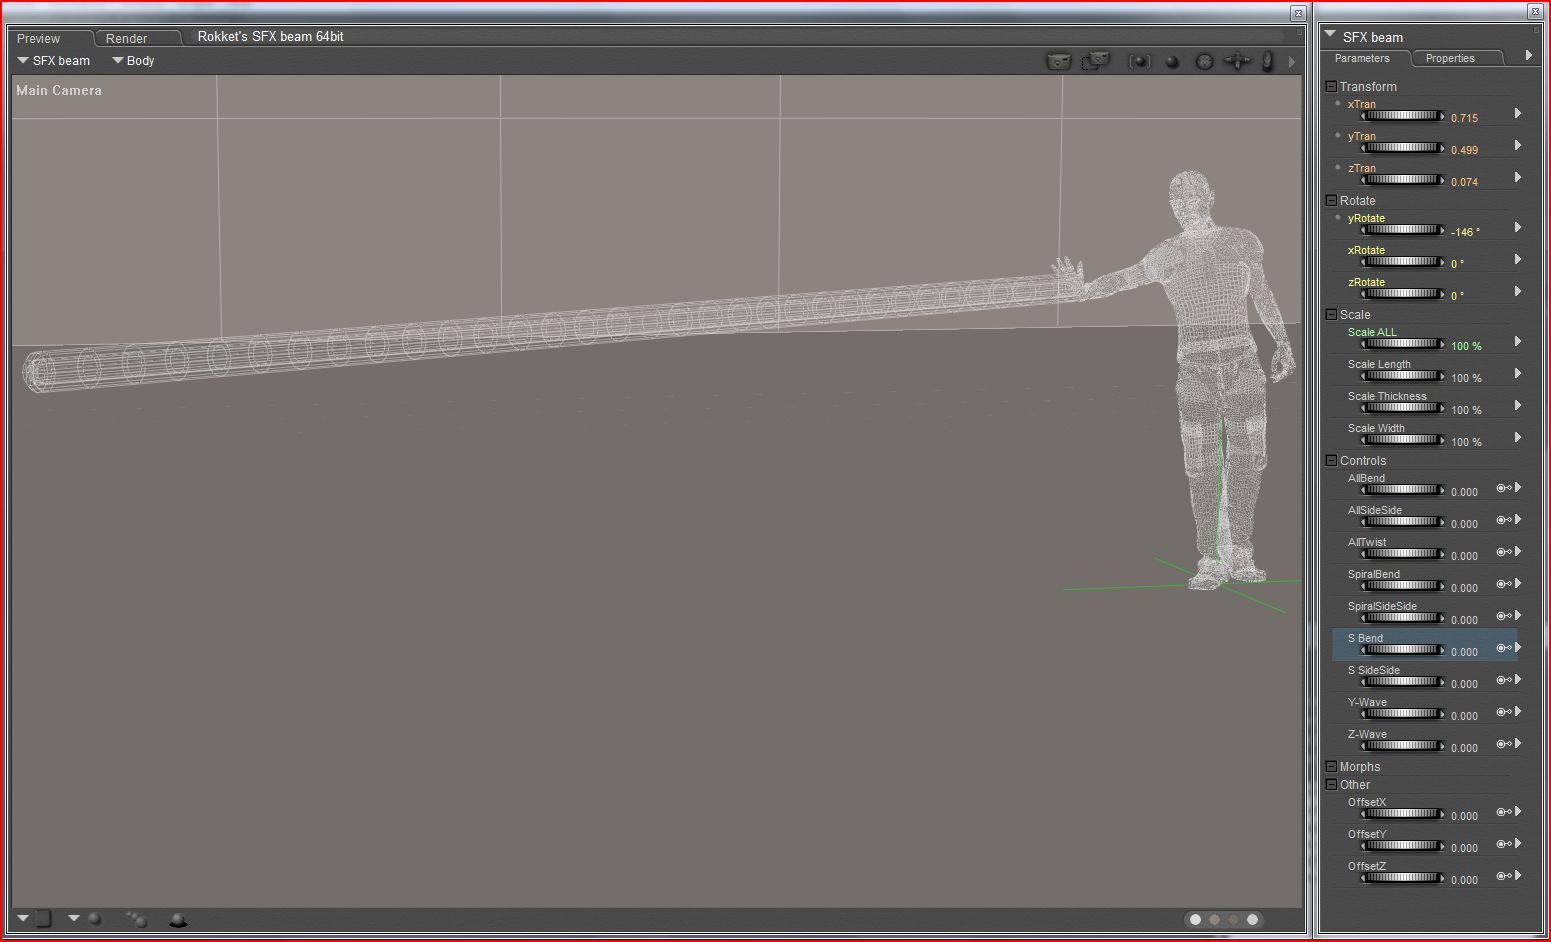1551x942 pixels.
Task: Click the four-arrow move camera icon
Action: (x=1237, y=61)
